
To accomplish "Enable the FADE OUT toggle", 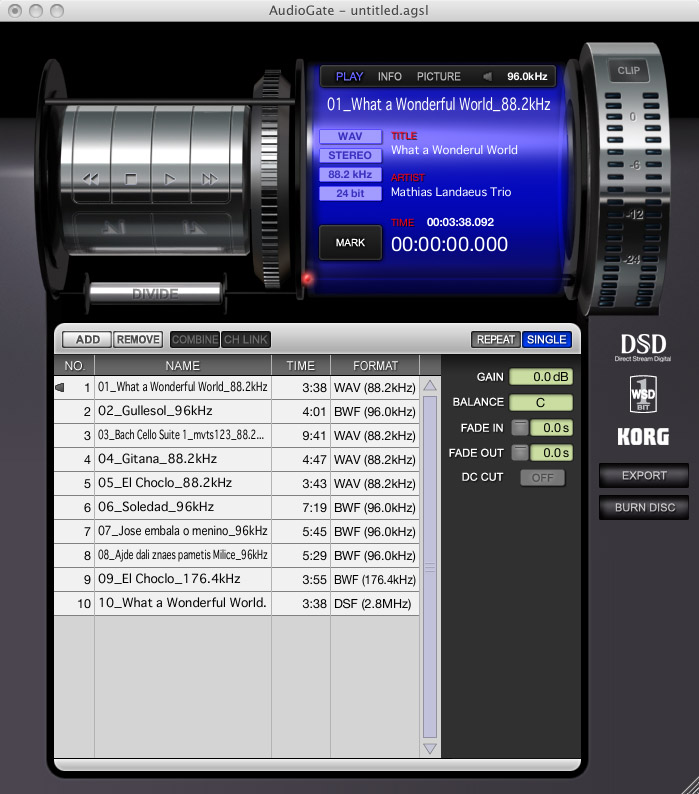I will (520, 453).
